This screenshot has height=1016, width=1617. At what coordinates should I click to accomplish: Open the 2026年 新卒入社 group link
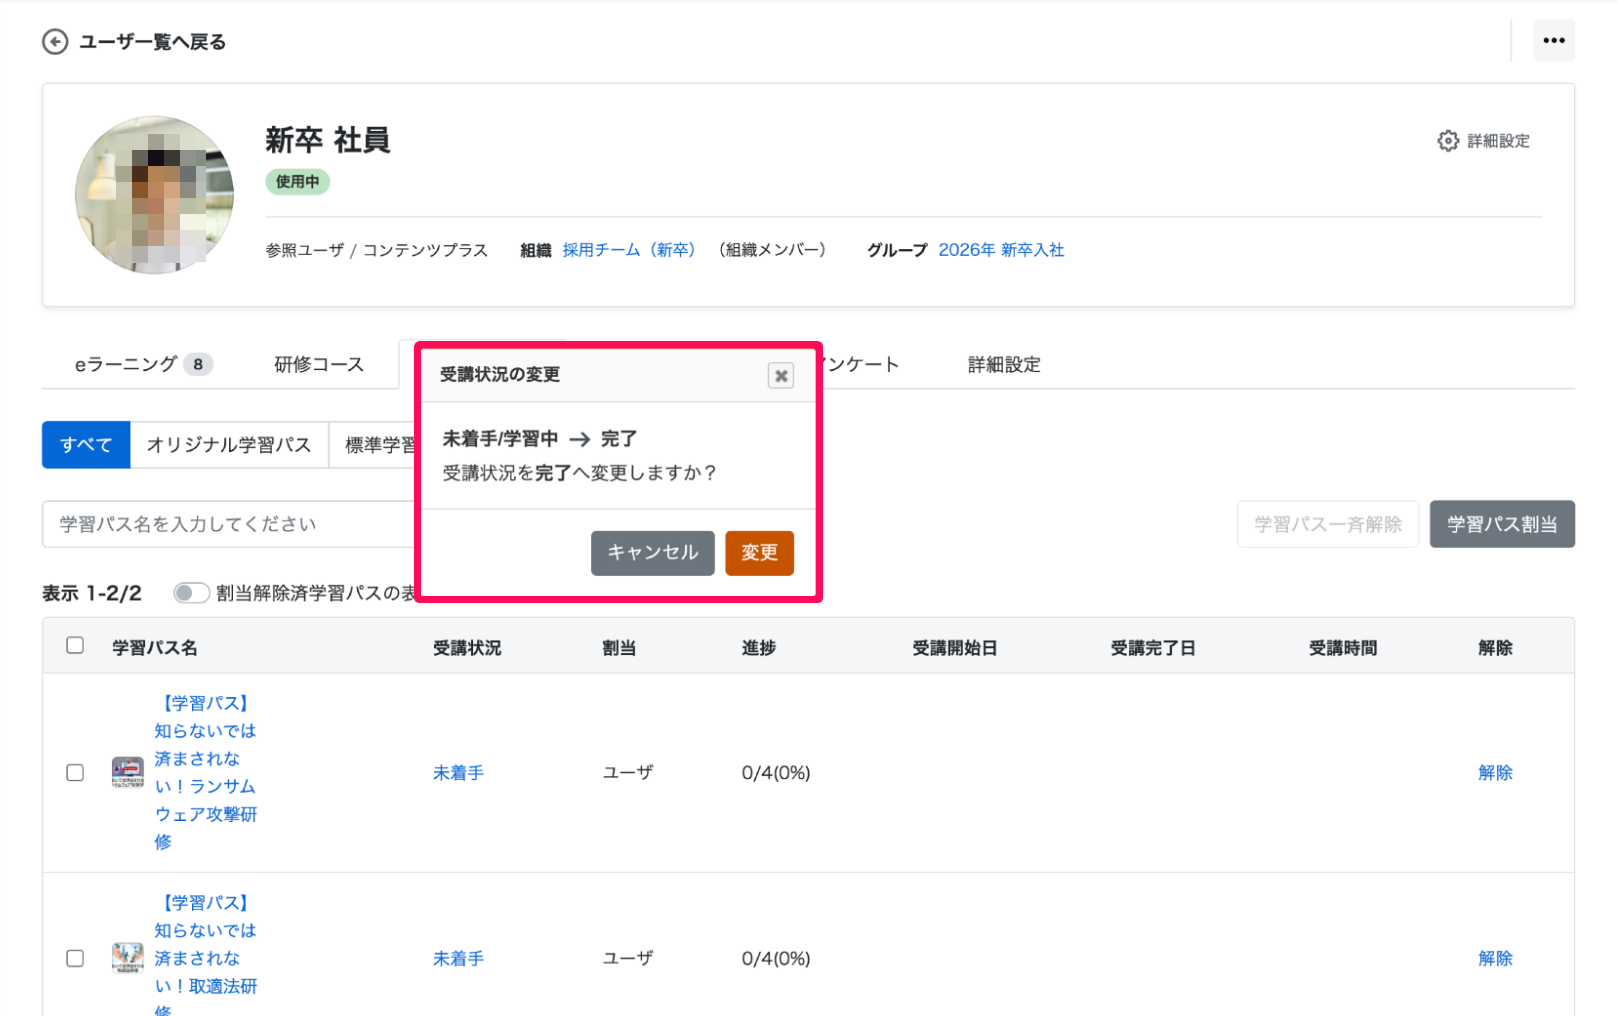tap(1001, 250)
